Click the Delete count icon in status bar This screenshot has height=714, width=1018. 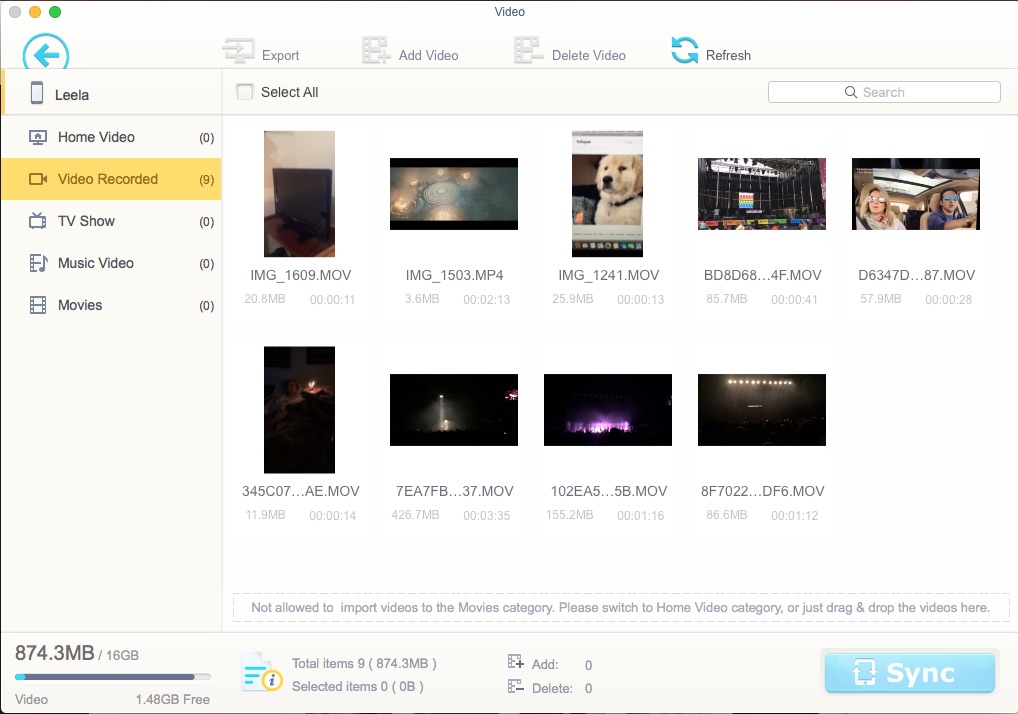click(x=515, y=686)
